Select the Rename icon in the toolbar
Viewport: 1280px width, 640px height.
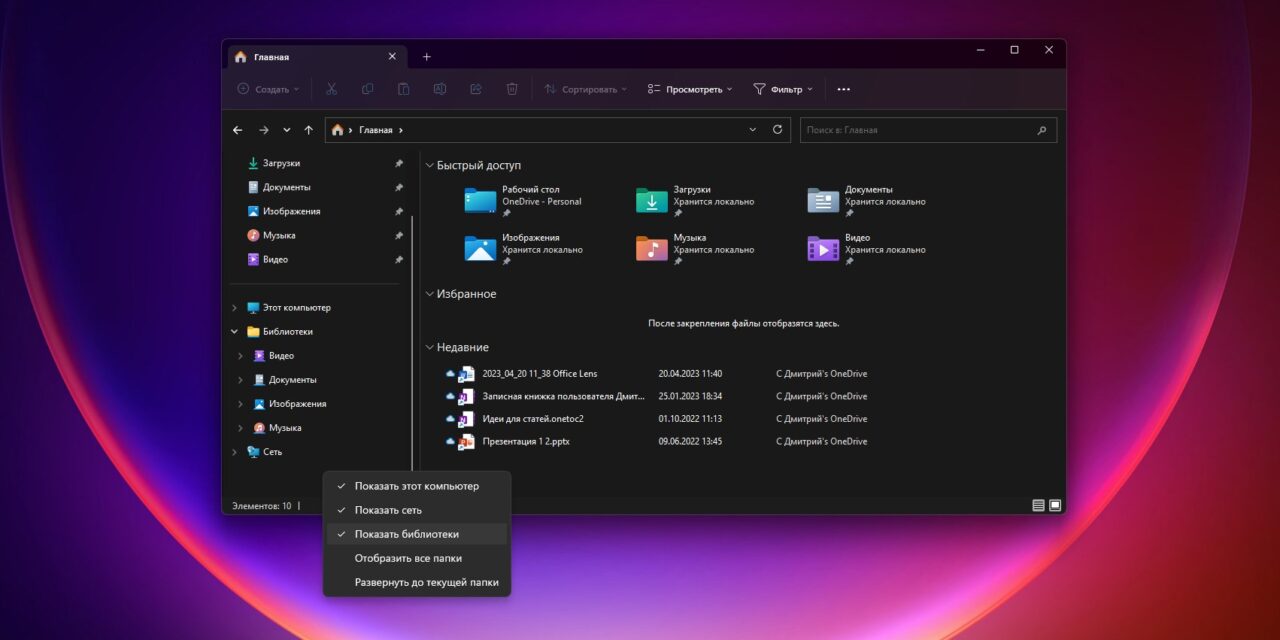tap(439, 89)
